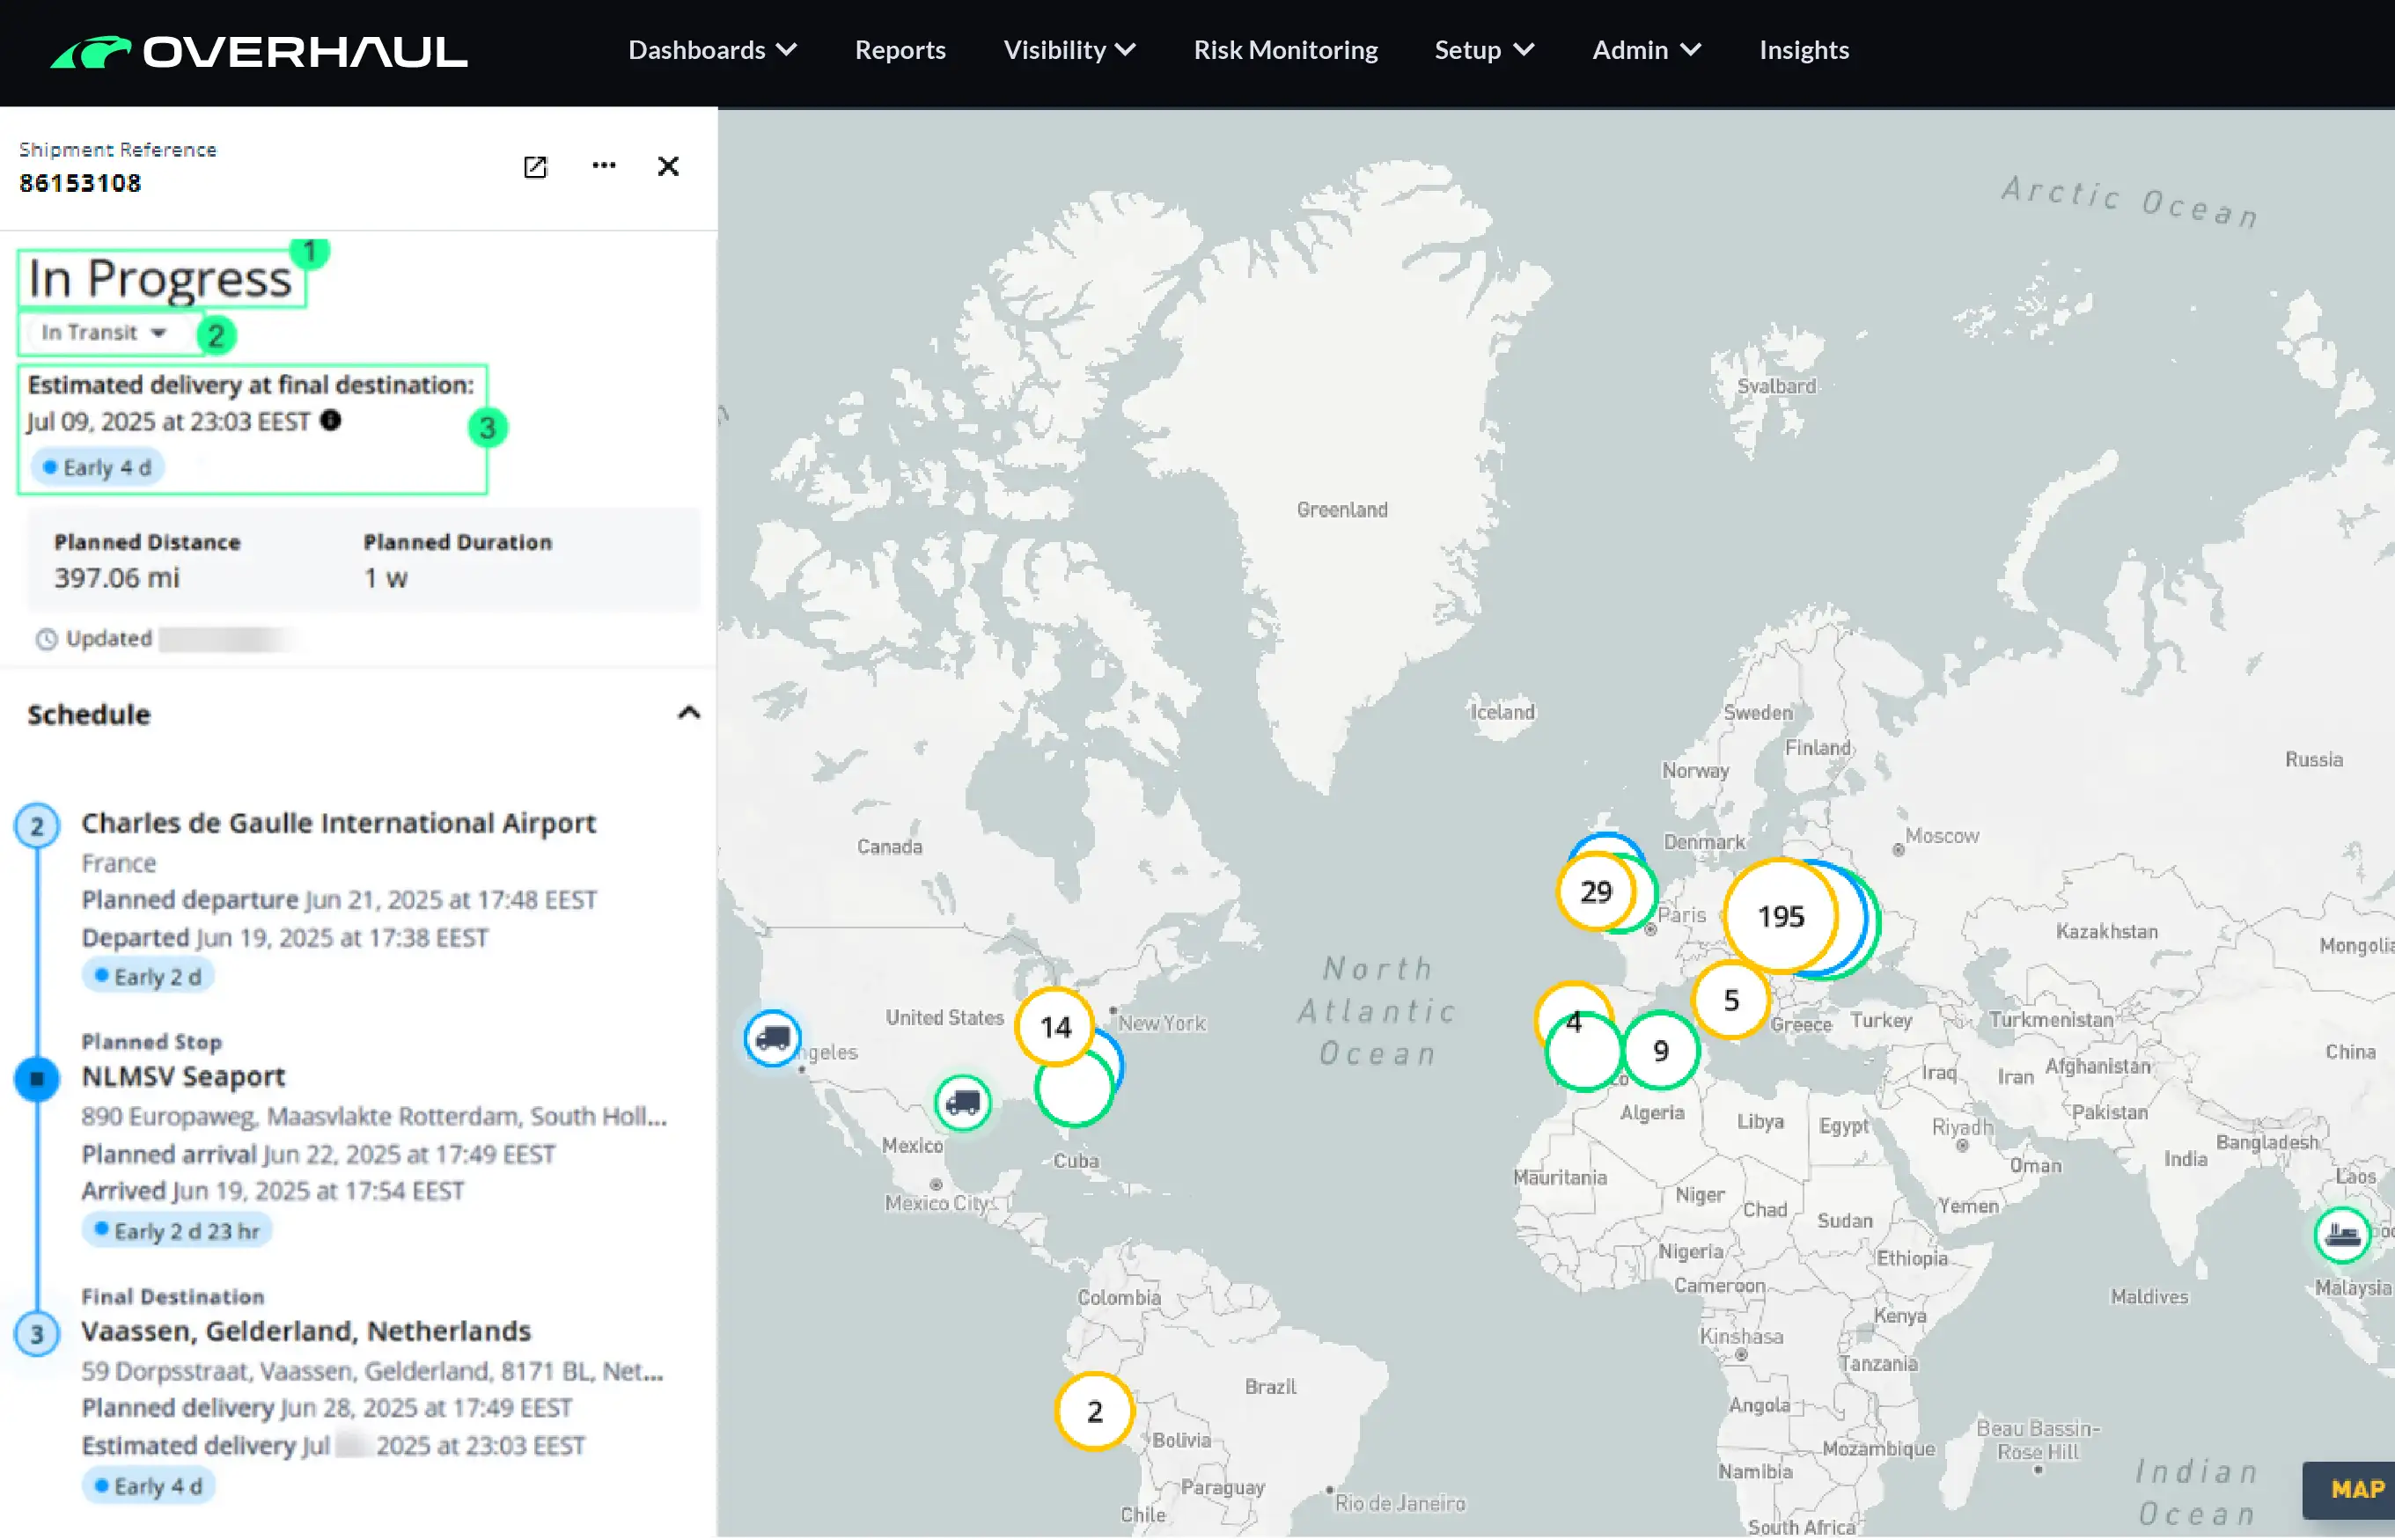Click the green truck marker over Mexico

962,1103
